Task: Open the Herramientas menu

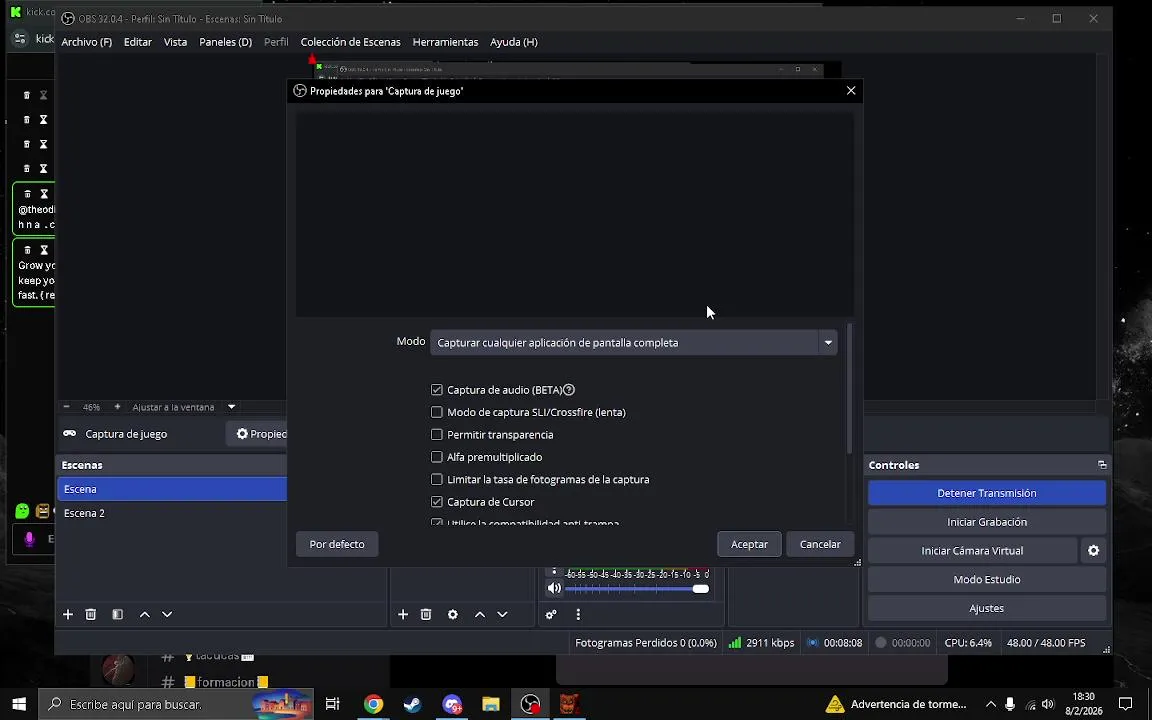Action: pos(445,42)
